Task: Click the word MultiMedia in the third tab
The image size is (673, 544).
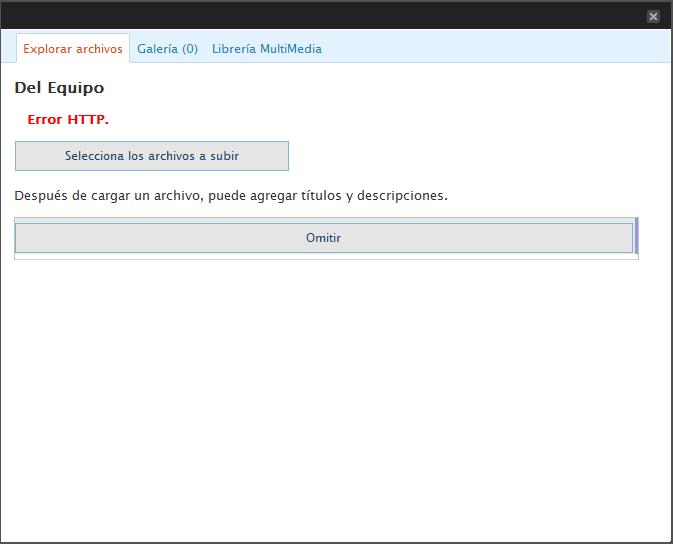Action: (x=290, y=49)
